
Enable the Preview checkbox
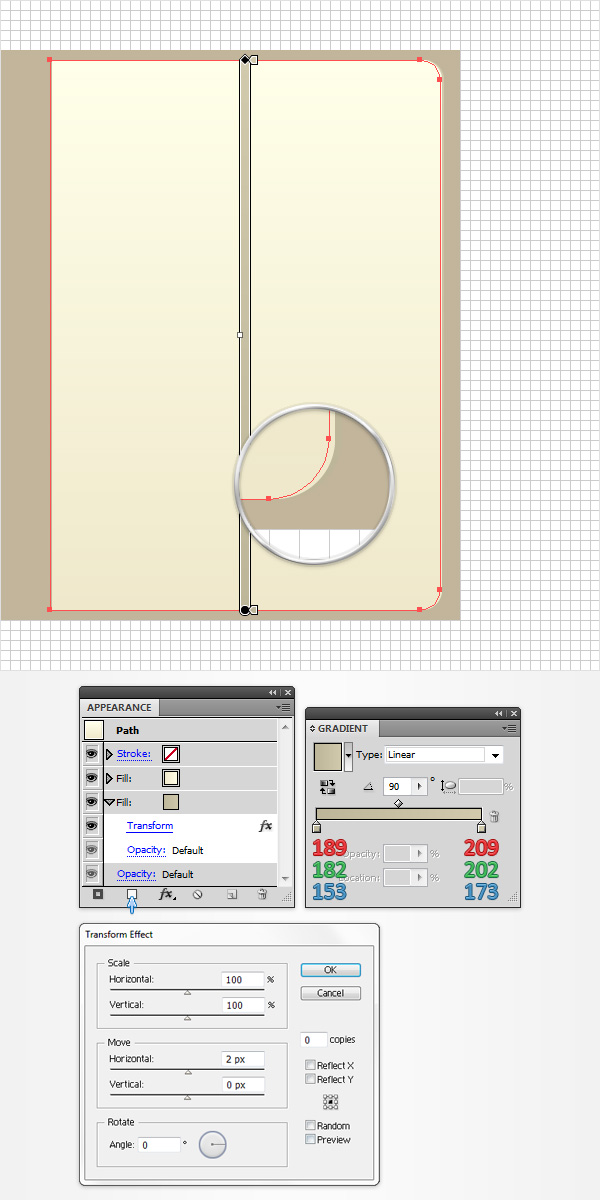click(x=311, y=1140)
